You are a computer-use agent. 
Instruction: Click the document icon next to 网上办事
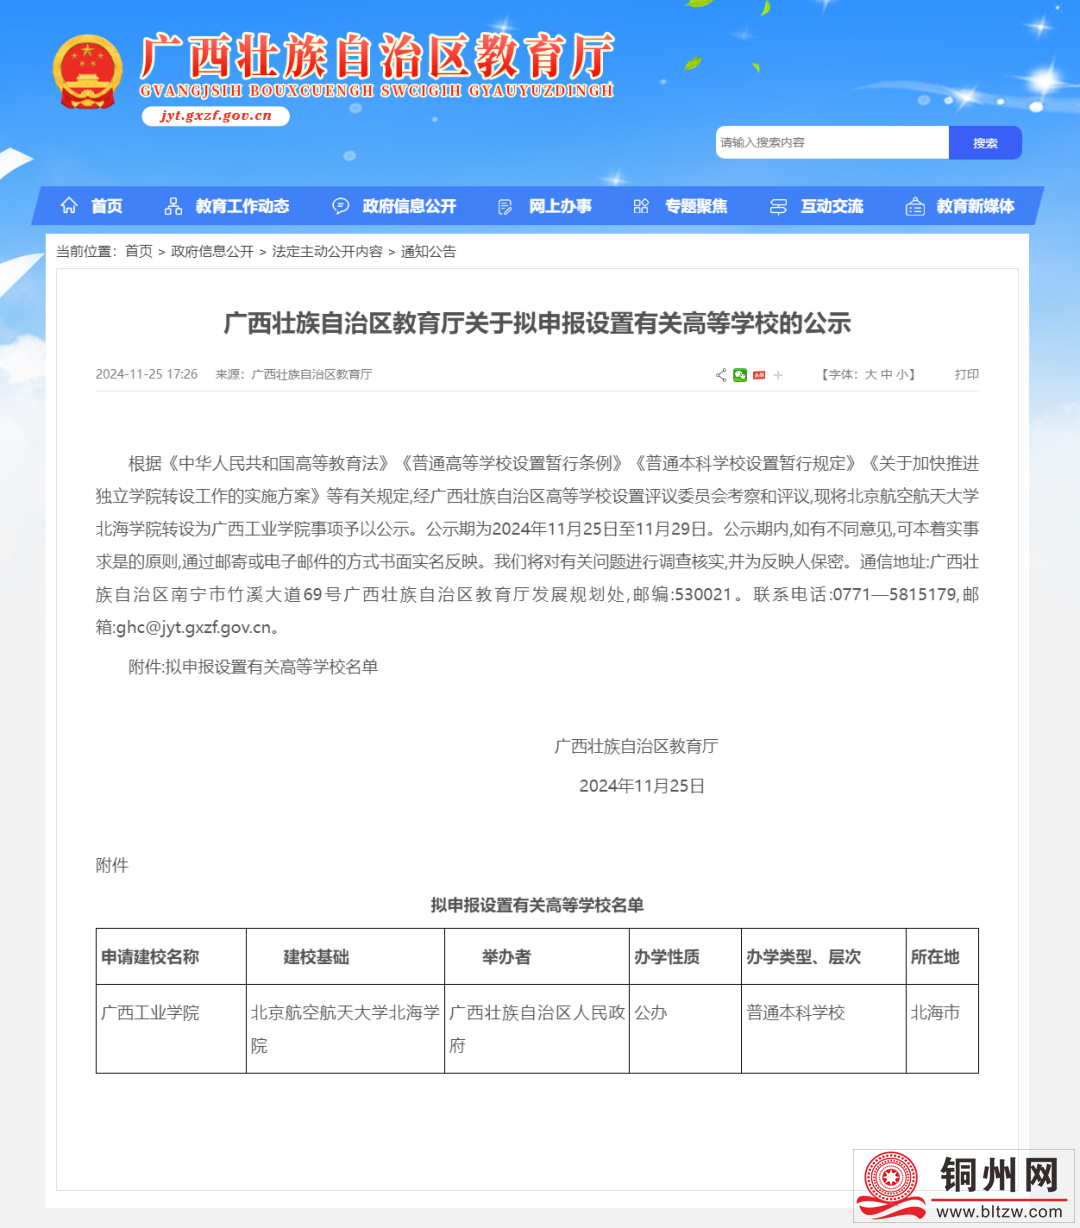[x=503, y=206]
